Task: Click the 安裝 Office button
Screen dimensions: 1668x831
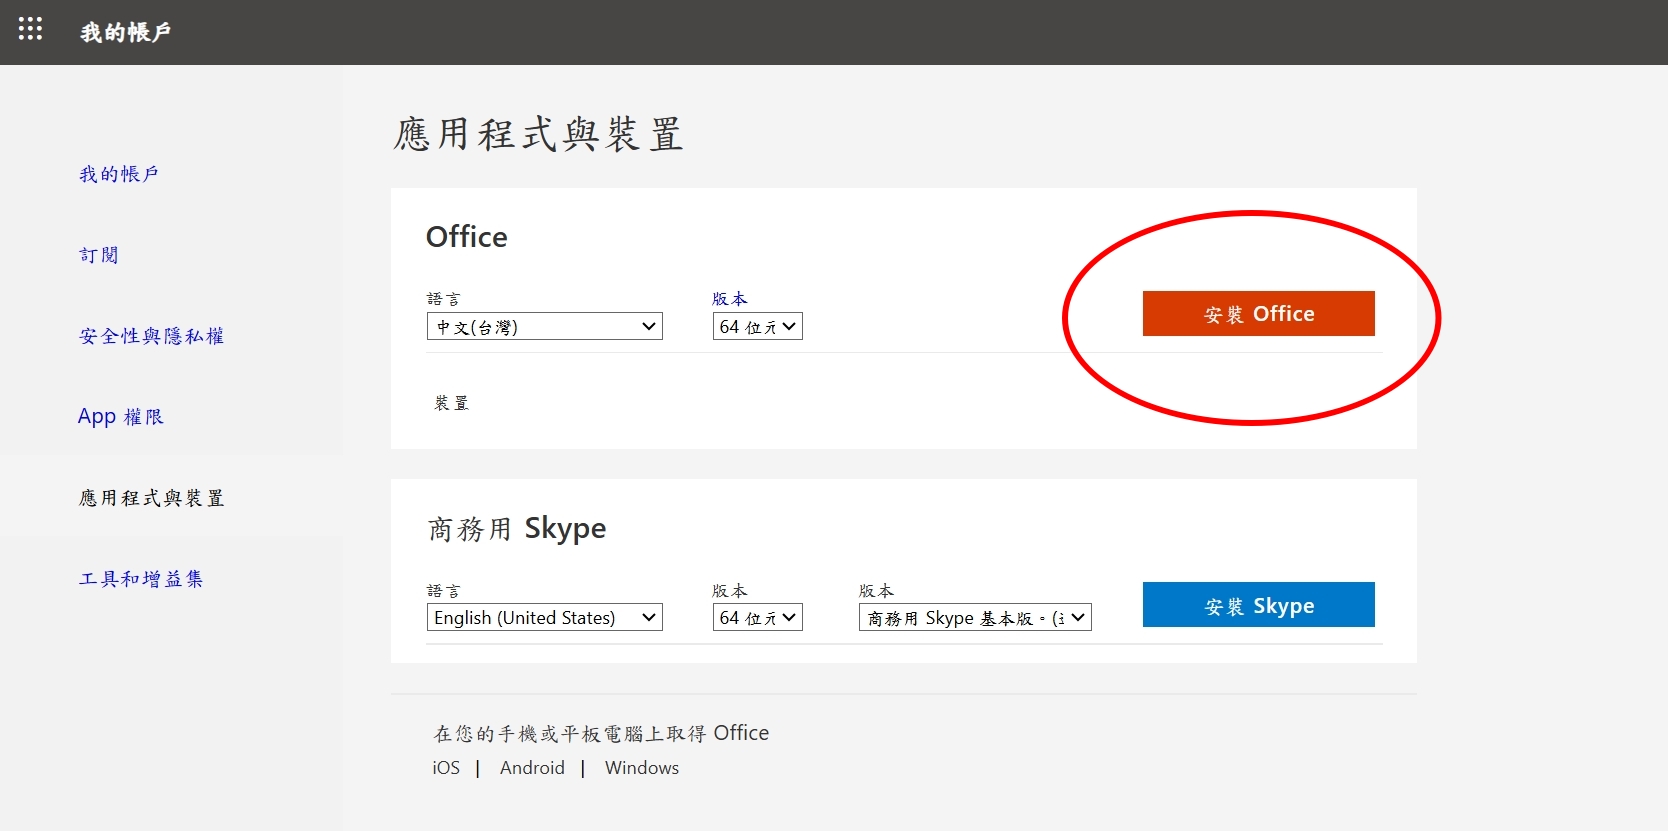Action: click(1259, 314)
